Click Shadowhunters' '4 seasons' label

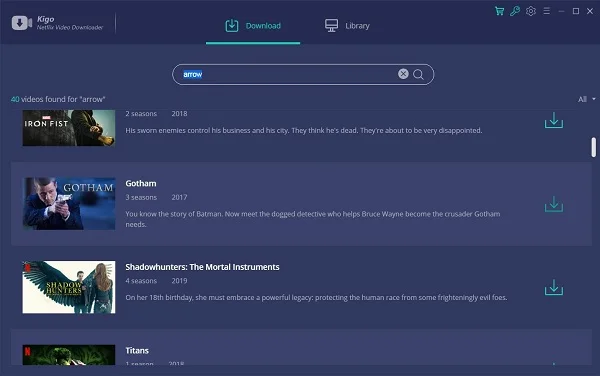coord(141,281)
